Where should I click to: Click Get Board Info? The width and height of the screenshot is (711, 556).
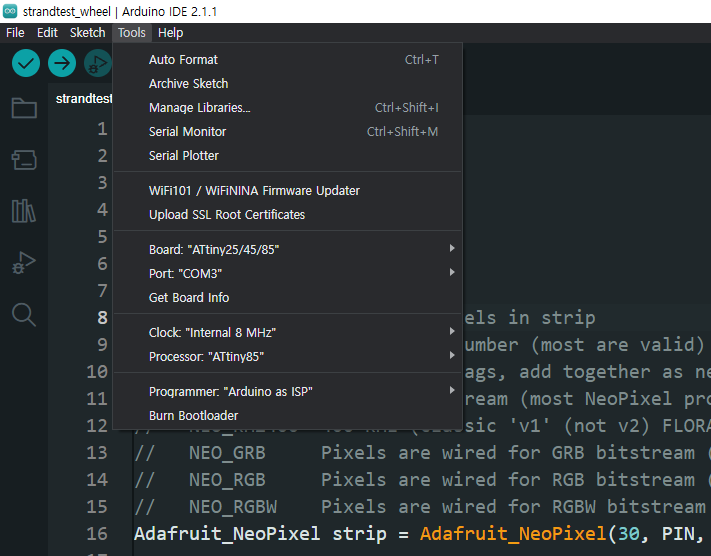pyautogui.click(x=287, y=298)
